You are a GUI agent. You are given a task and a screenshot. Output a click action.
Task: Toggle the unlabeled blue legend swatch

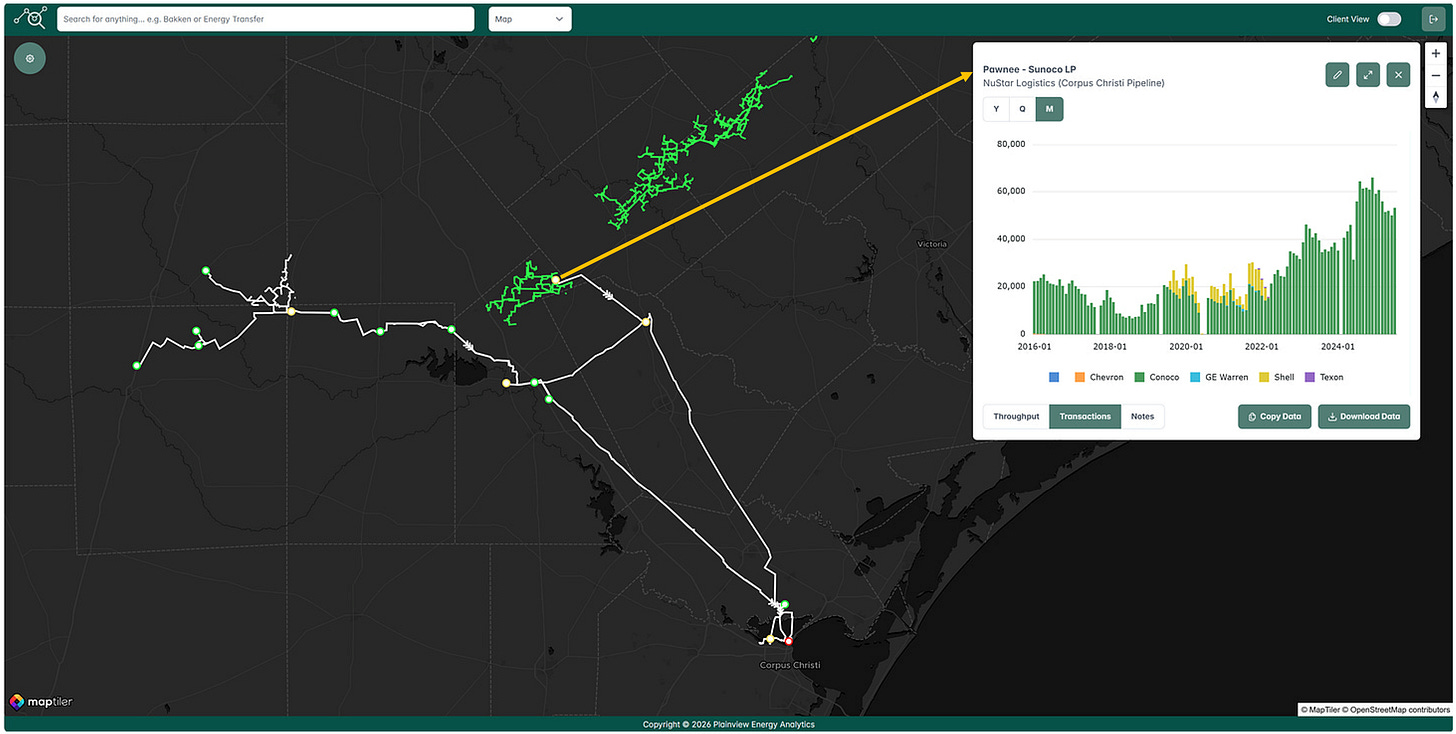1054,377
